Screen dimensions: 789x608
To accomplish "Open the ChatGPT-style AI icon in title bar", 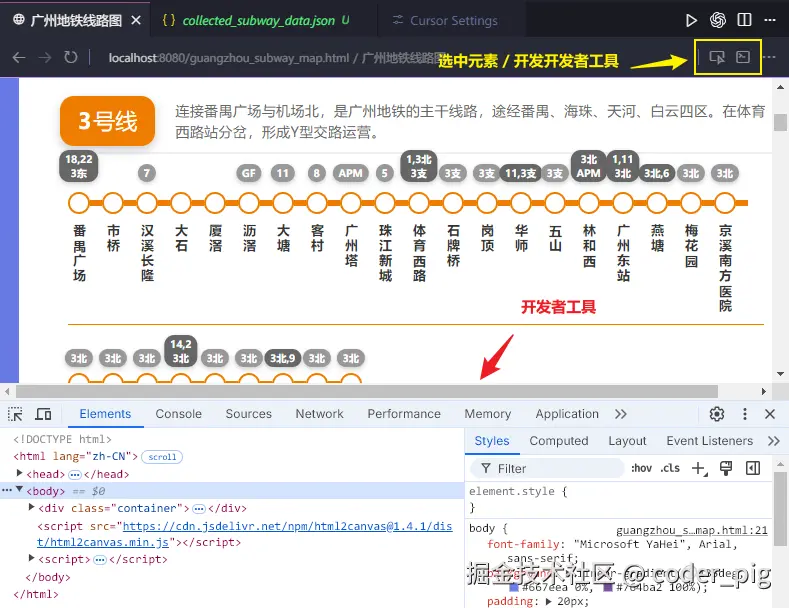I will pyautogui.click(x=718, y=20).
